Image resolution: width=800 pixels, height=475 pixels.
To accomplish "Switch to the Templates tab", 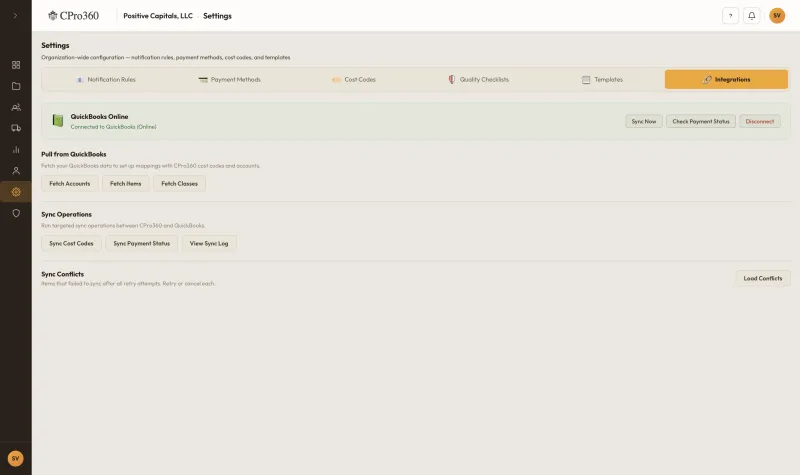I will [602, 80].
